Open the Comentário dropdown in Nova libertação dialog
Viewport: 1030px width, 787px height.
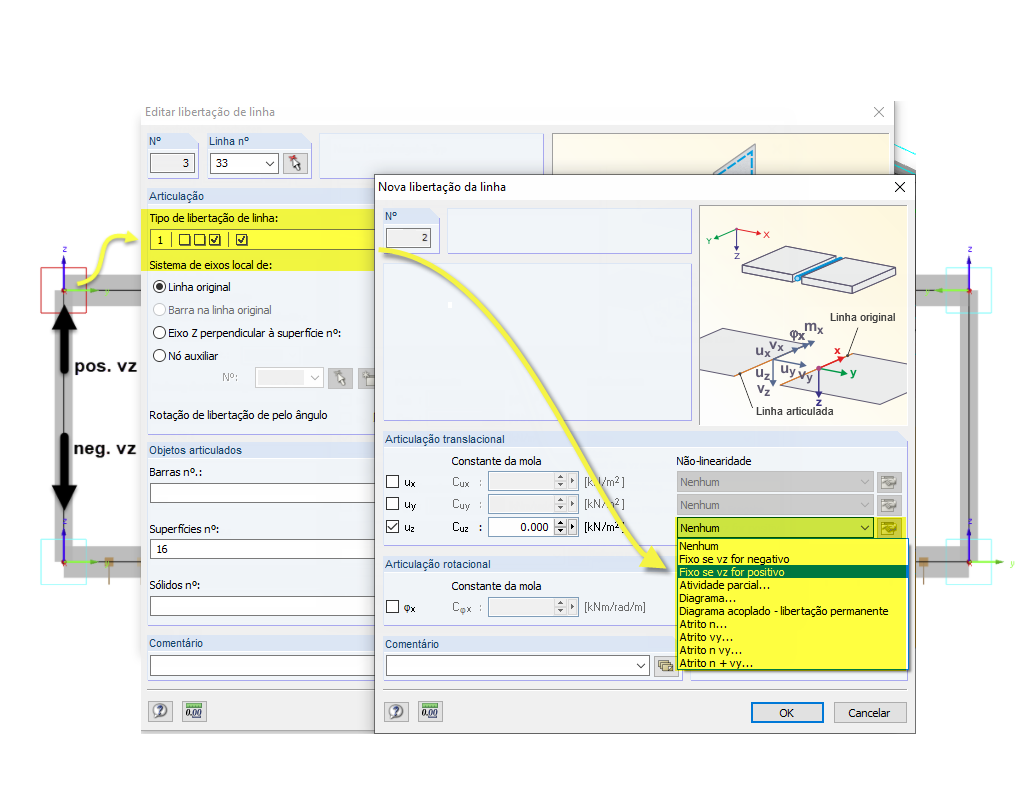(x=641, y=665)
